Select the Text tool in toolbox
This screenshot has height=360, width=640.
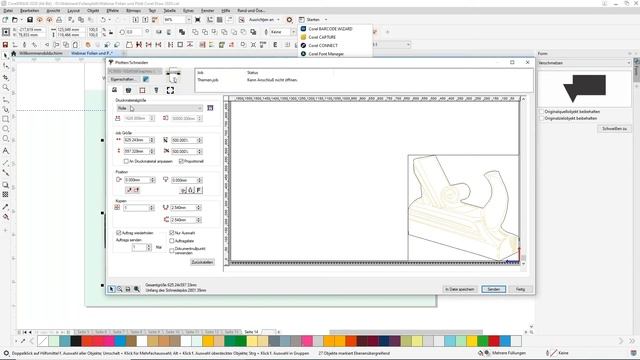(x=6, y=151)
